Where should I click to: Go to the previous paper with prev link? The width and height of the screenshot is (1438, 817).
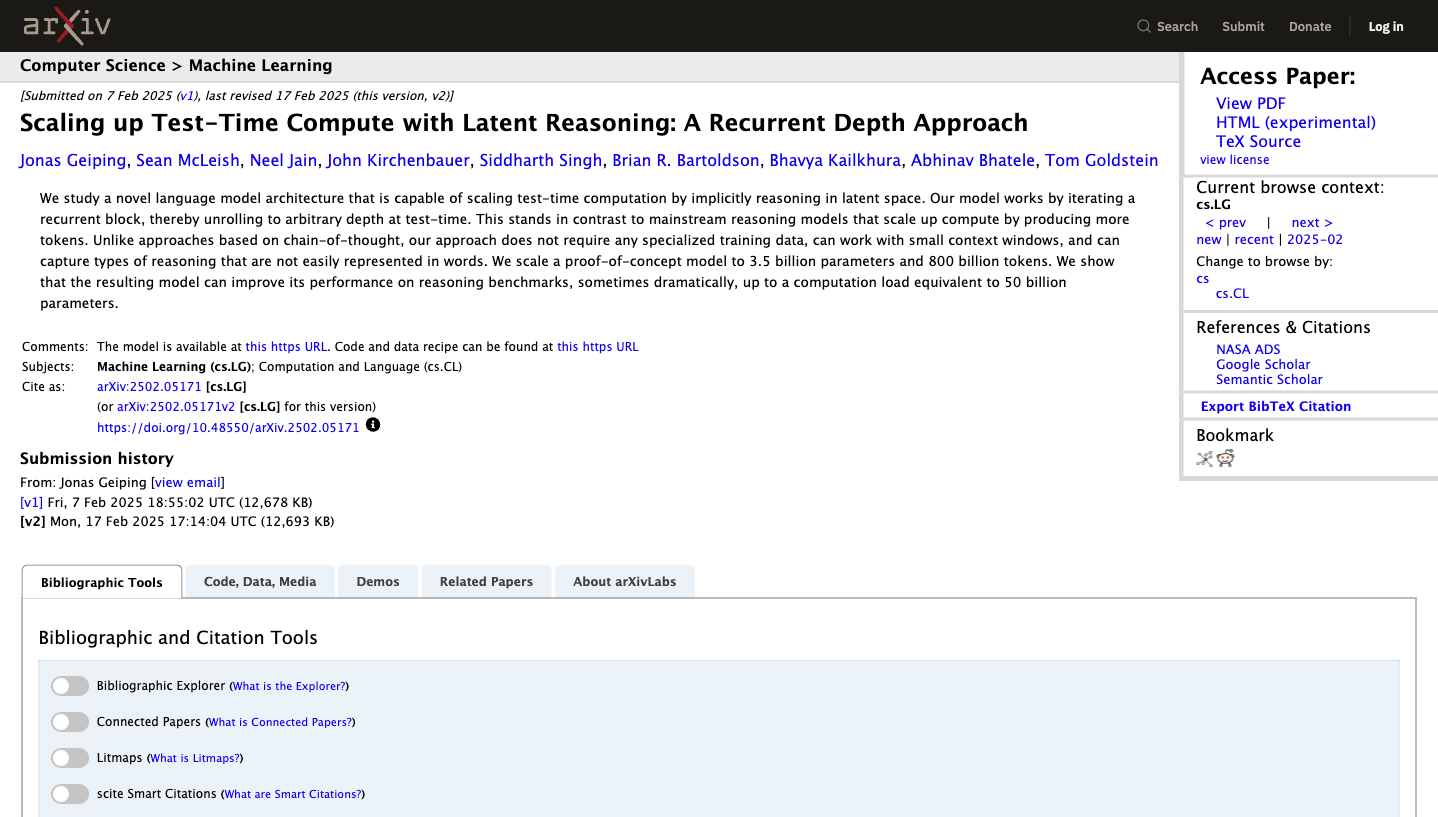1226,223
